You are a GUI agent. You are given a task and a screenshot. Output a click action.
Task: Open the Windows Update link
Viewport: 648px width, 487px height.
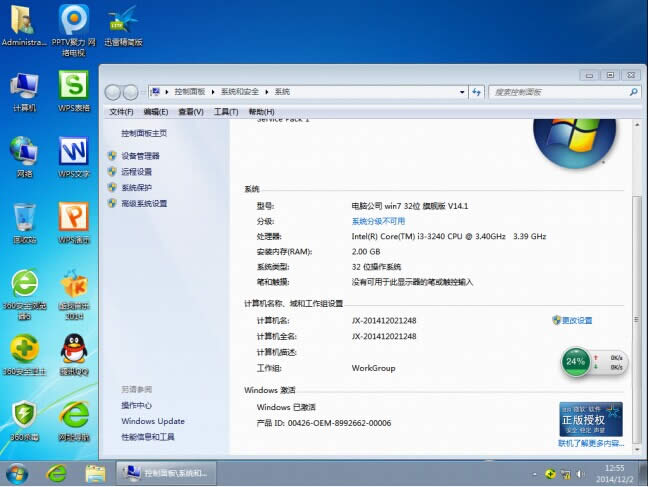point(153,421)
